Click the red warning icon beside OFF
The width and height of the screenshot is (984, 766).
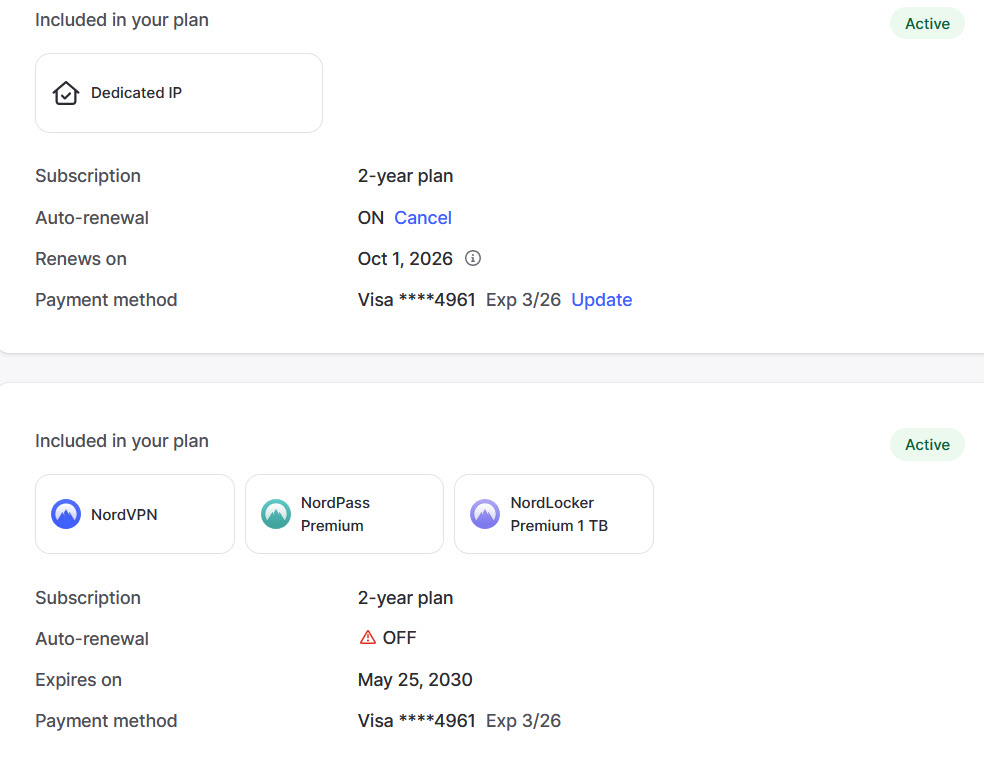pos(368,638)
